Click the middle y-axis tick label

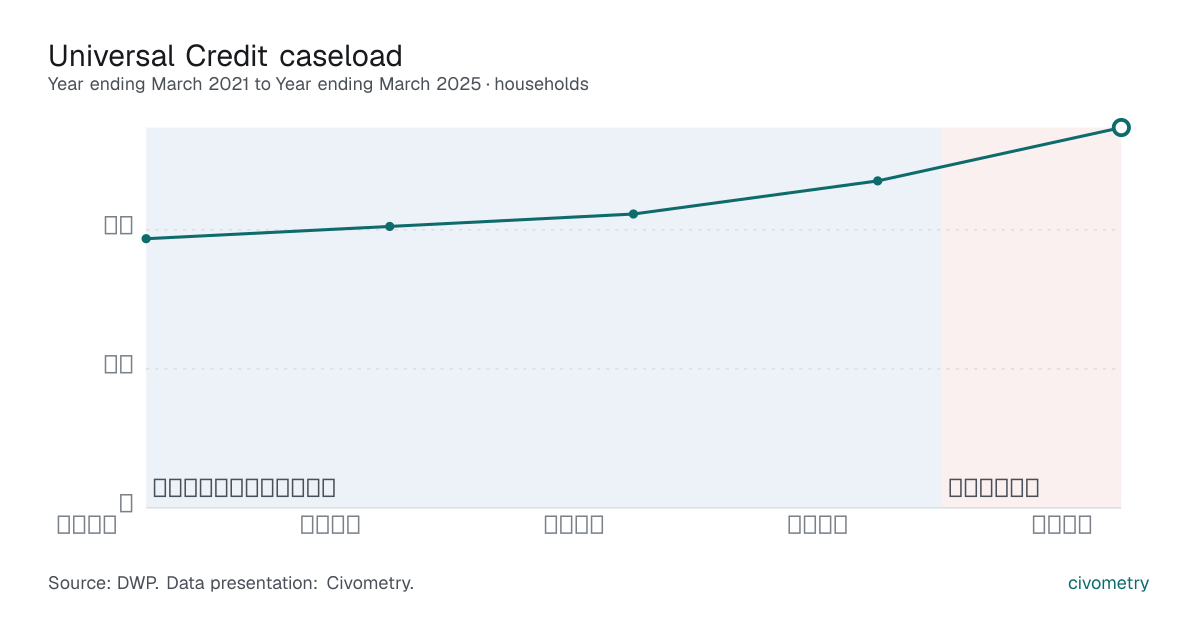coord(119,364)
